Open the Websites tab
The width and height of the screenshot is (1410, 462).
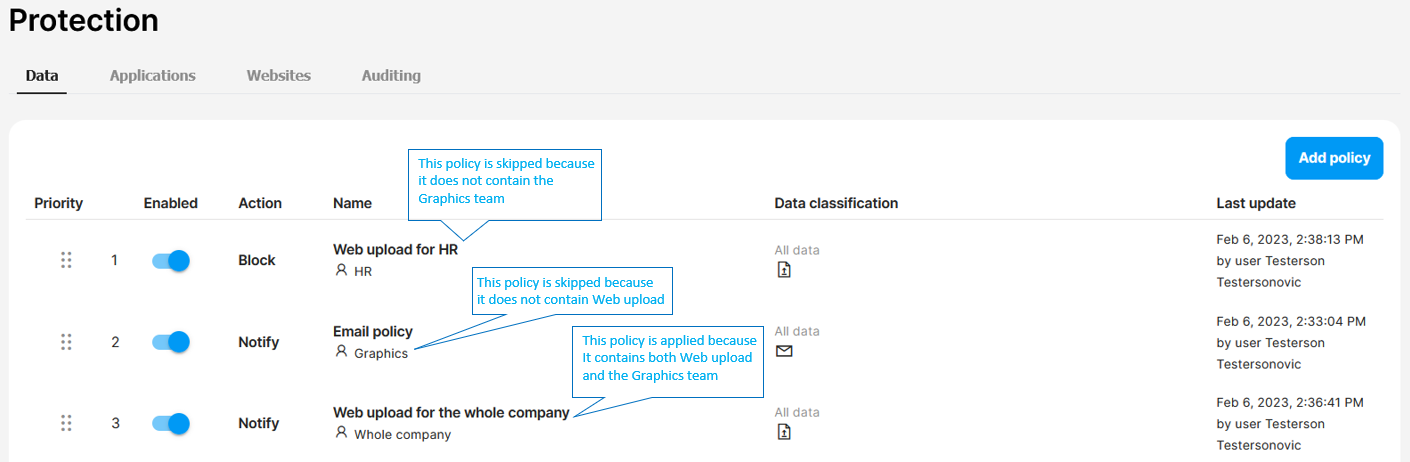[279, 76]
